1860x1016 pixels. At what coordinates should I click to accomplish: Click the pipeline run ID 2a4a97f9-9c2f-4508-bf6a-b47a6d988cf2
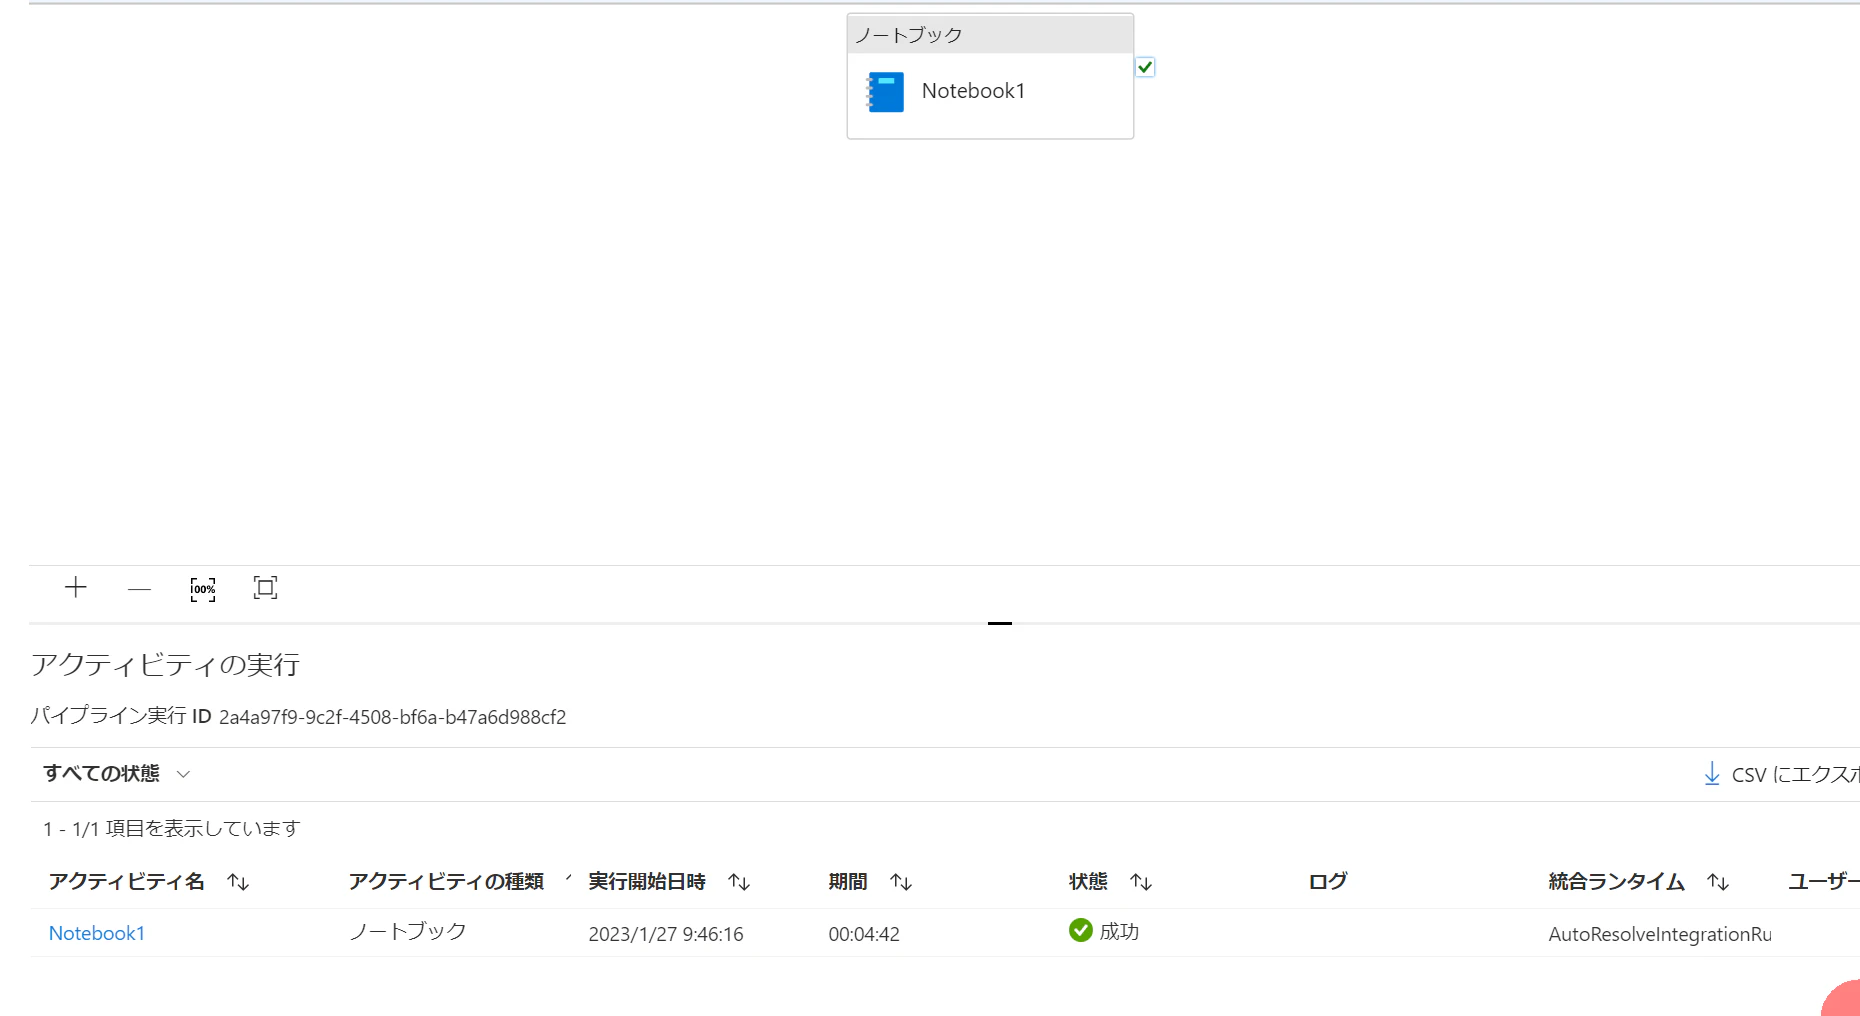pos(393,717)
